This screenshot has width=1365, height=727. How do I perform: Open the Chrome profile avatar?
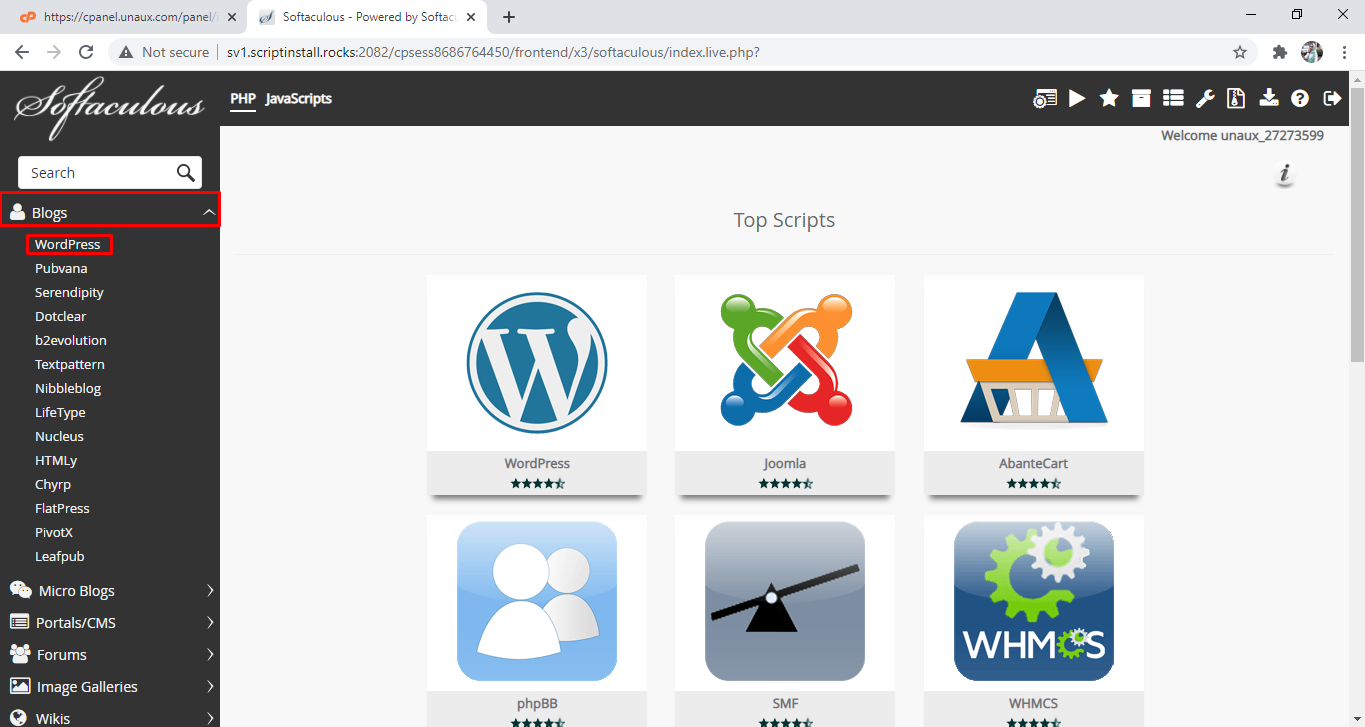click(1312, 52)
